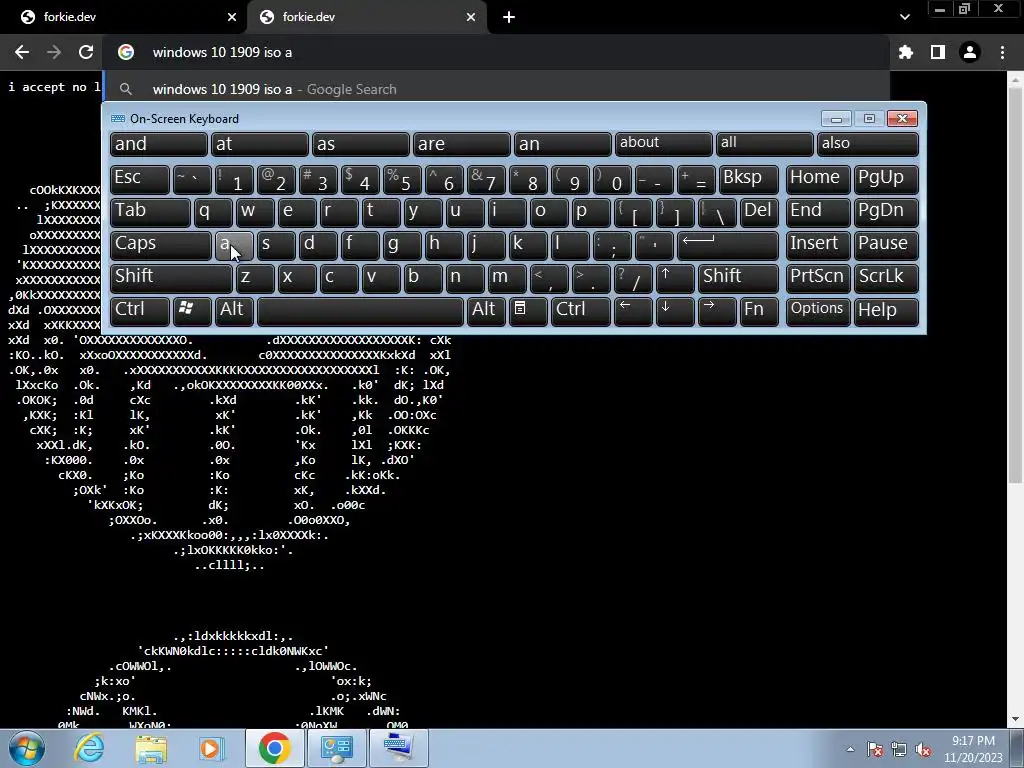The height and width of the screenshot is (768, 1024).
Task: Toggle the right Alt key
Action: [486, 311]
